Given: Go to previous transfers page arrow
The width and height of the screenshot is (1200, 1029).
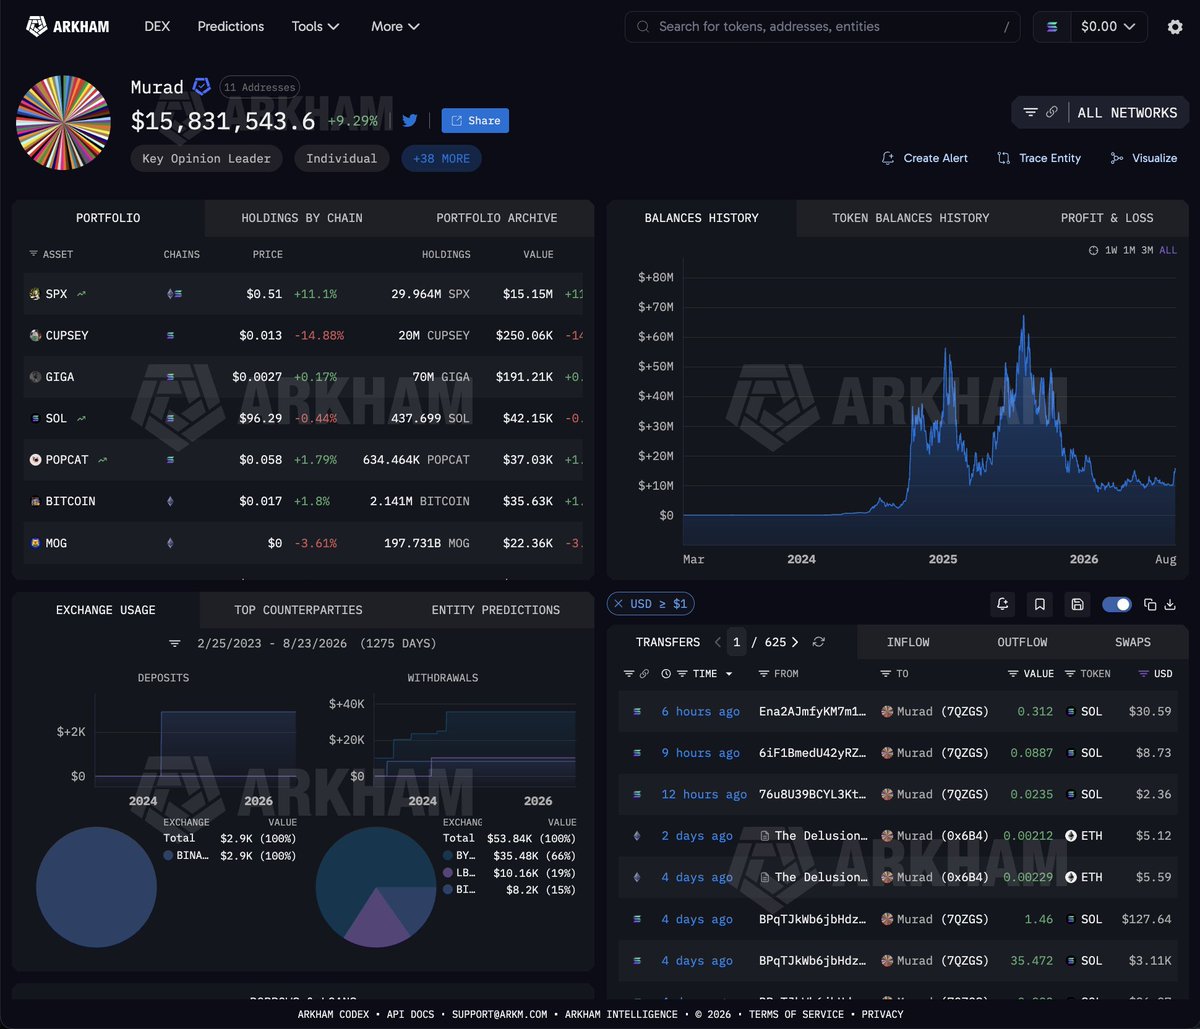Looking at the screenshot, I should tap(717, 642).
